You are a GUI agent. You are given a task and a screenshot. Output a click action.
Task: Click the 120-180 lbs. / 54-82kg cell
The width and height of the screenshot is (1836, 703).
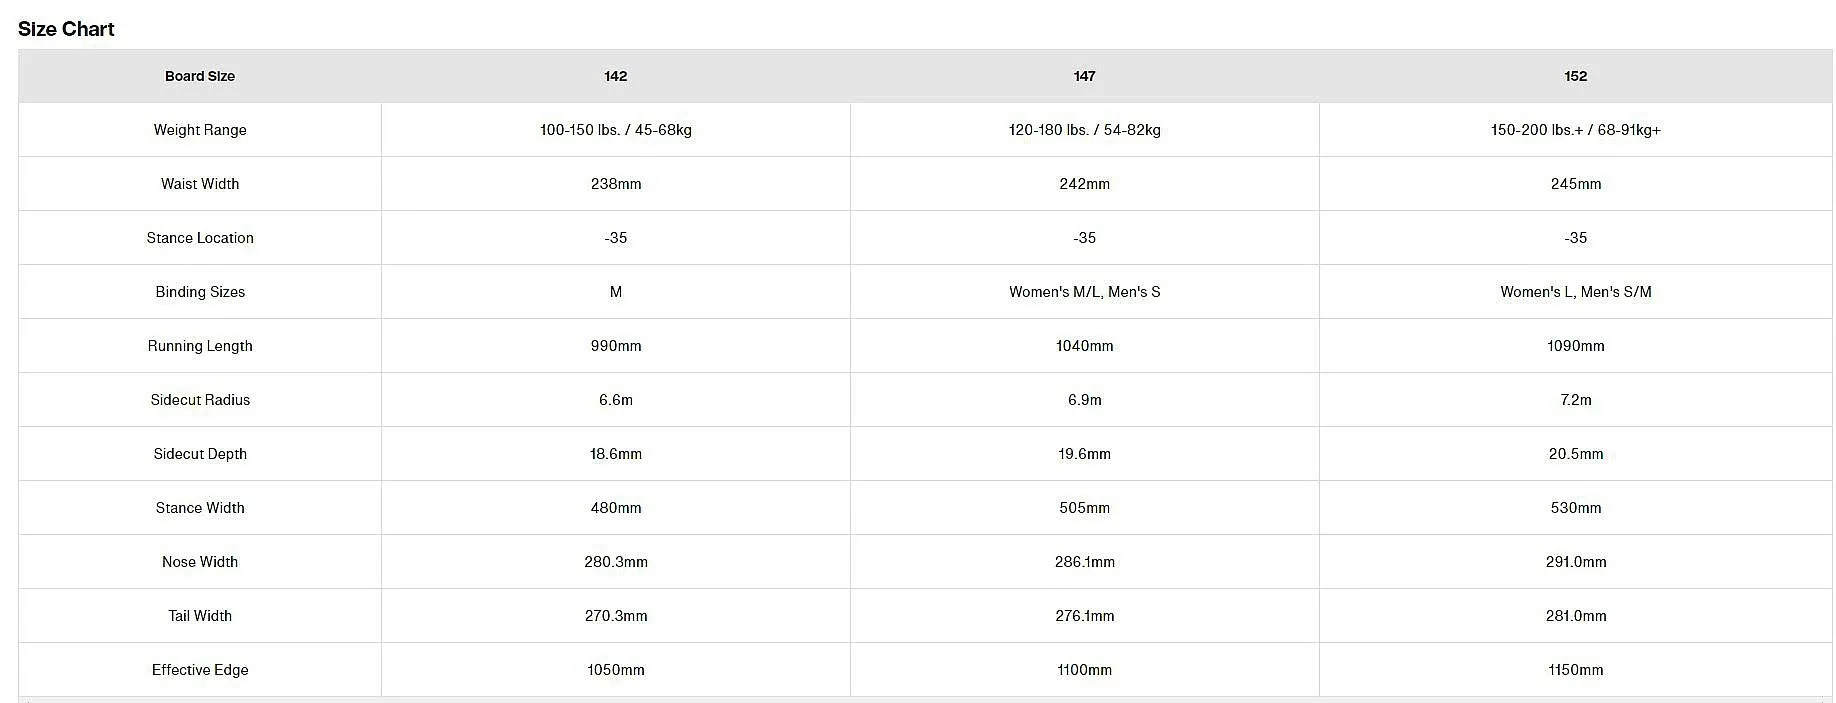click(x=1084, y=130)
